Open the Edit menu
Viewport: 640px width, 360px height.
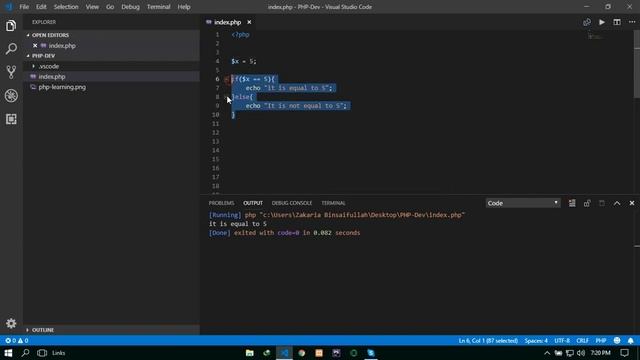pos(41,7)
